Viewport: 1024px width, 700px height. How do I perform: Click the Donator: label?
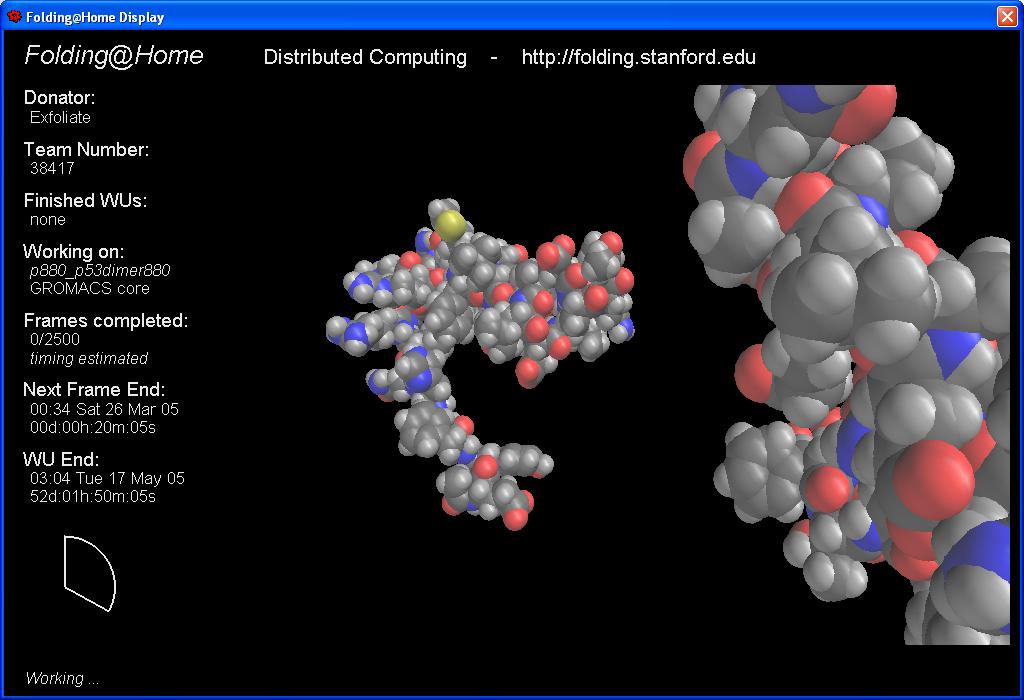point(59,98)
